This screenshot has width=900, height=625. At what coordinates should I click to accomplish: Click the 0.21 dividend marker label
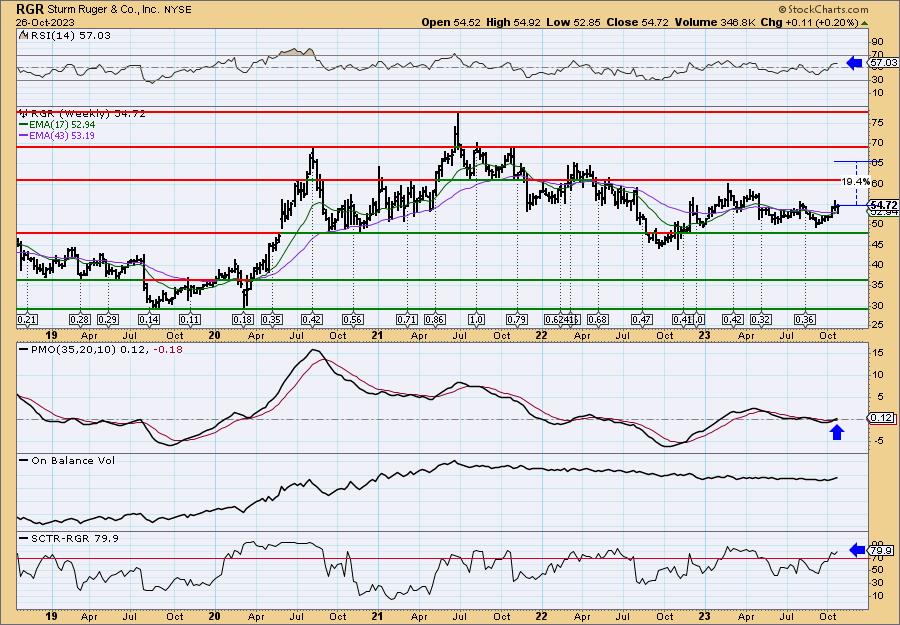[27, 319]
